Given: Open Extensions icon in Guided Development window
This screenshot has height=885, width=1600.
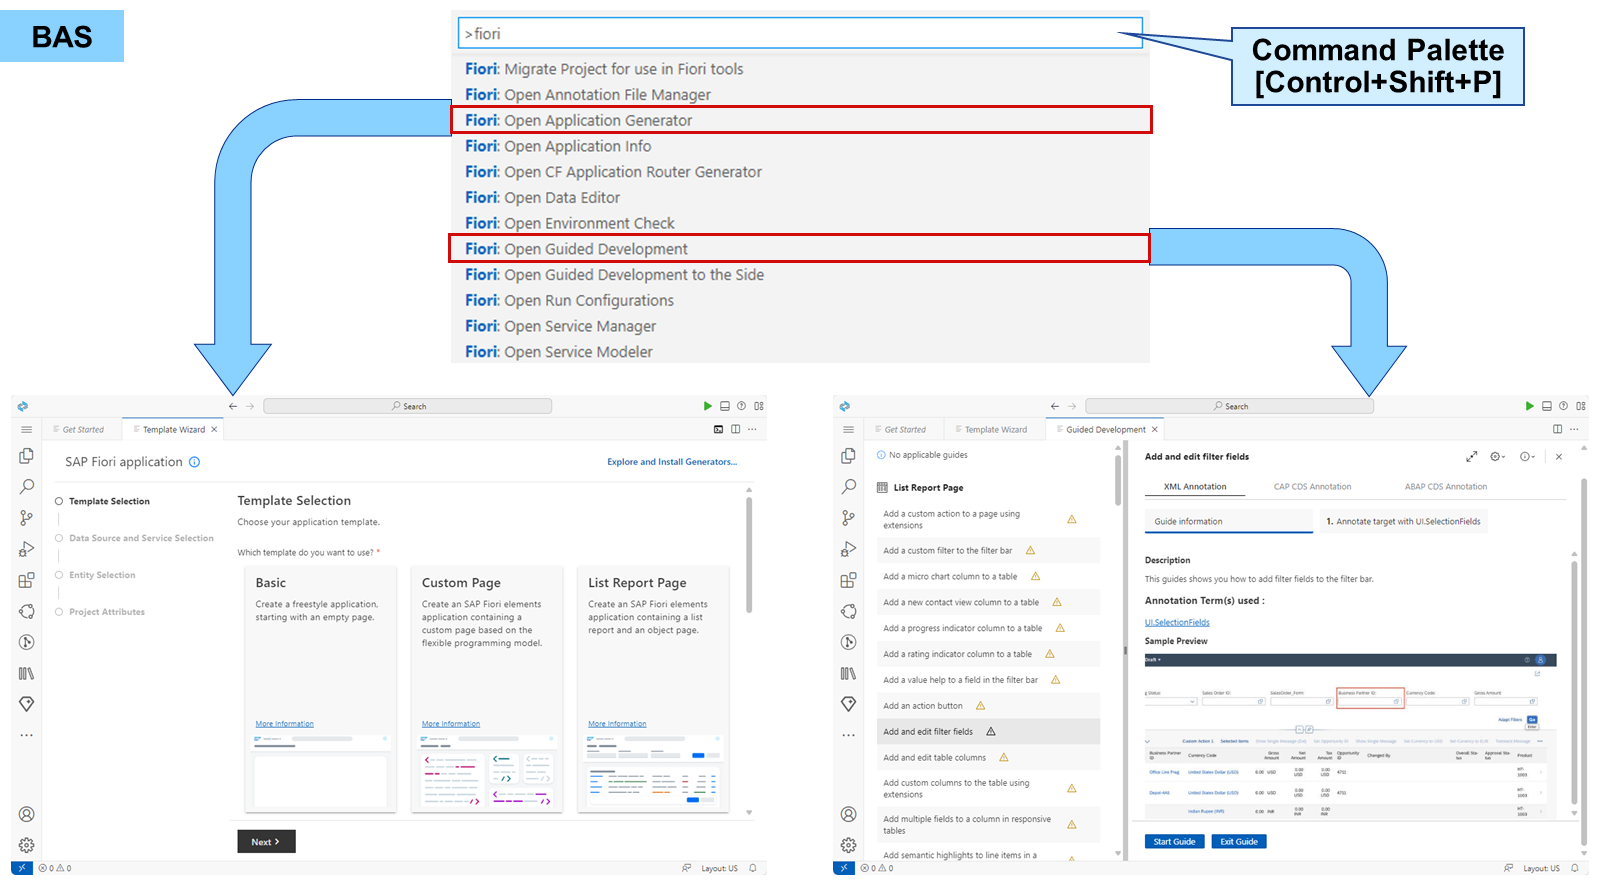Looking at the screenshot, I should click(849, 580).
